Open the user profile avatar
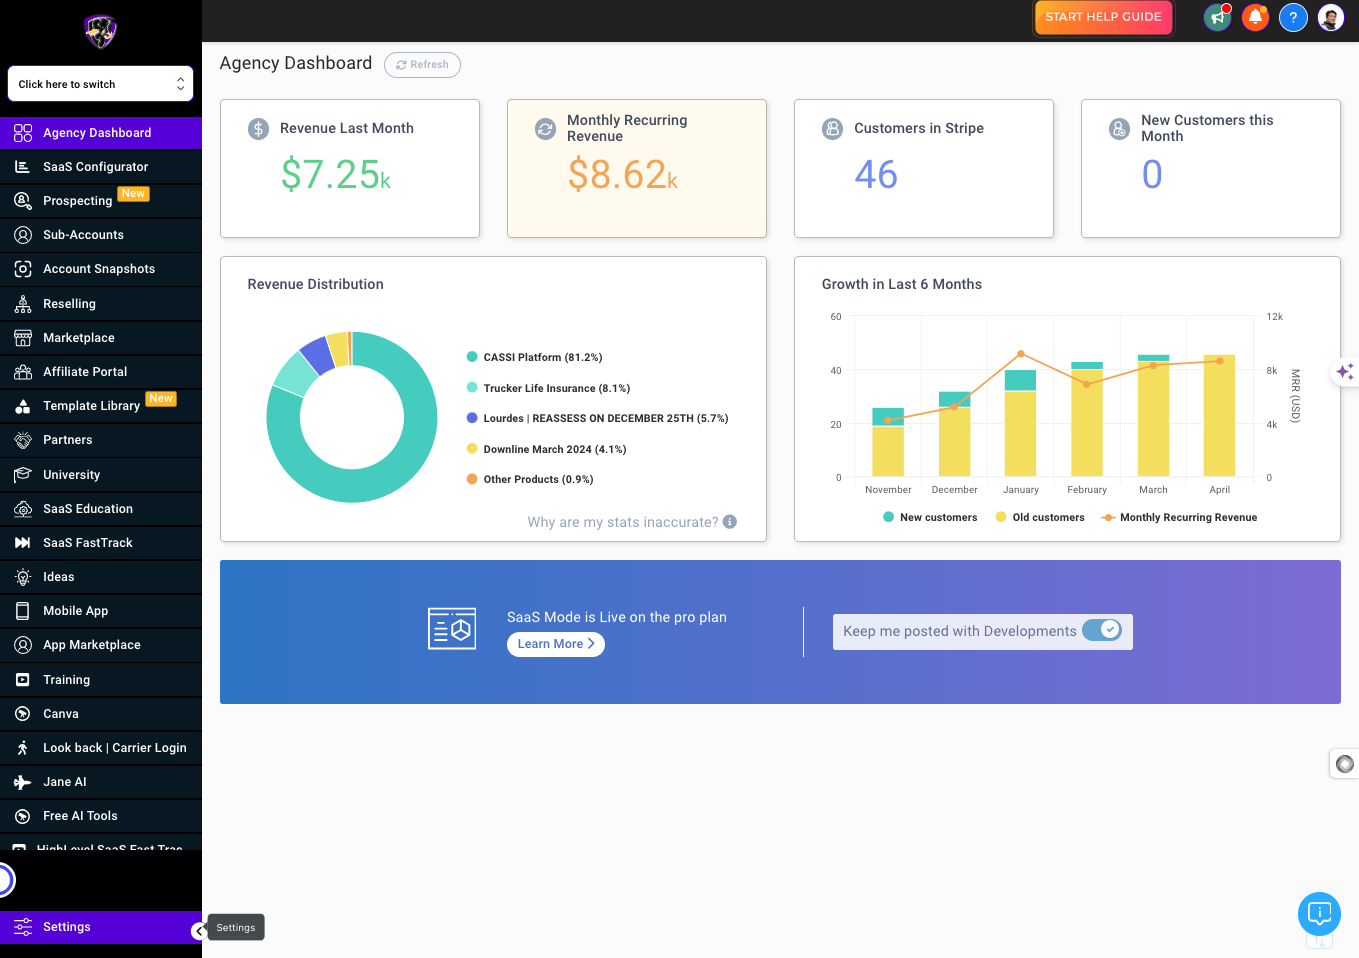Screen dimensions: 1359x958 [1331, 17]
